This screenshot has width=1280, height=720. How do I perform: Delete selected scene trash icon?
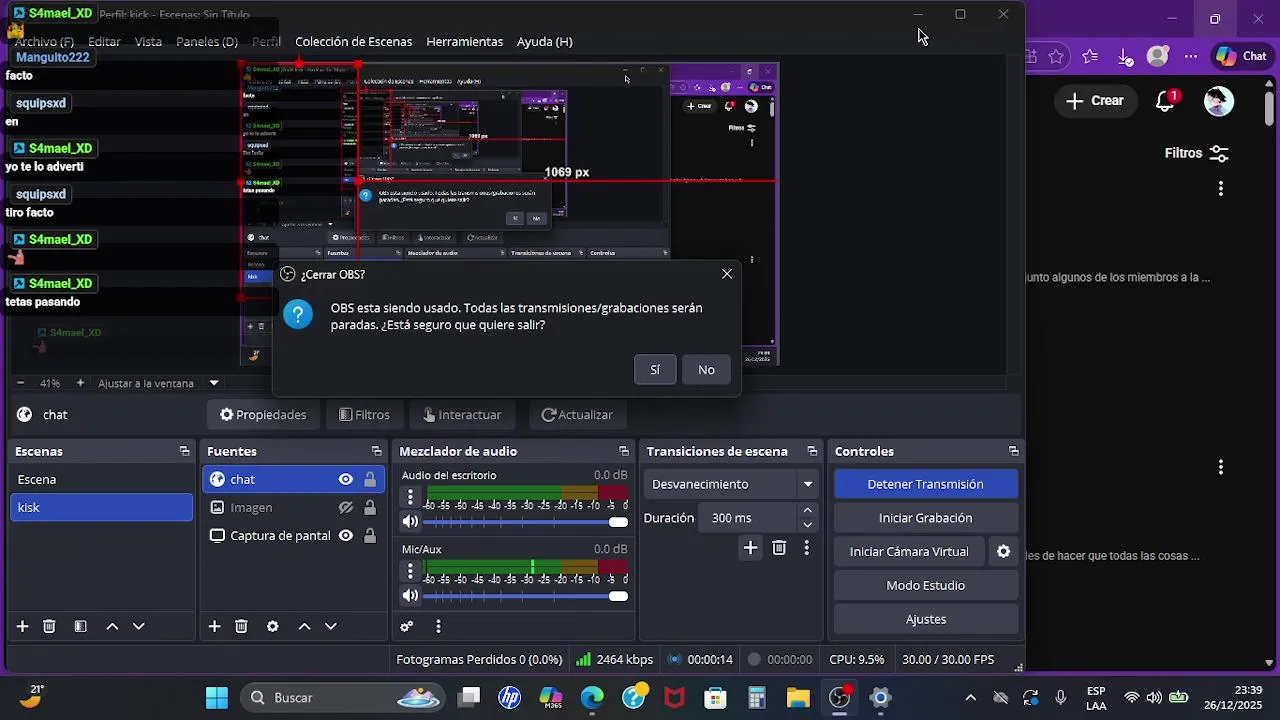49,627
